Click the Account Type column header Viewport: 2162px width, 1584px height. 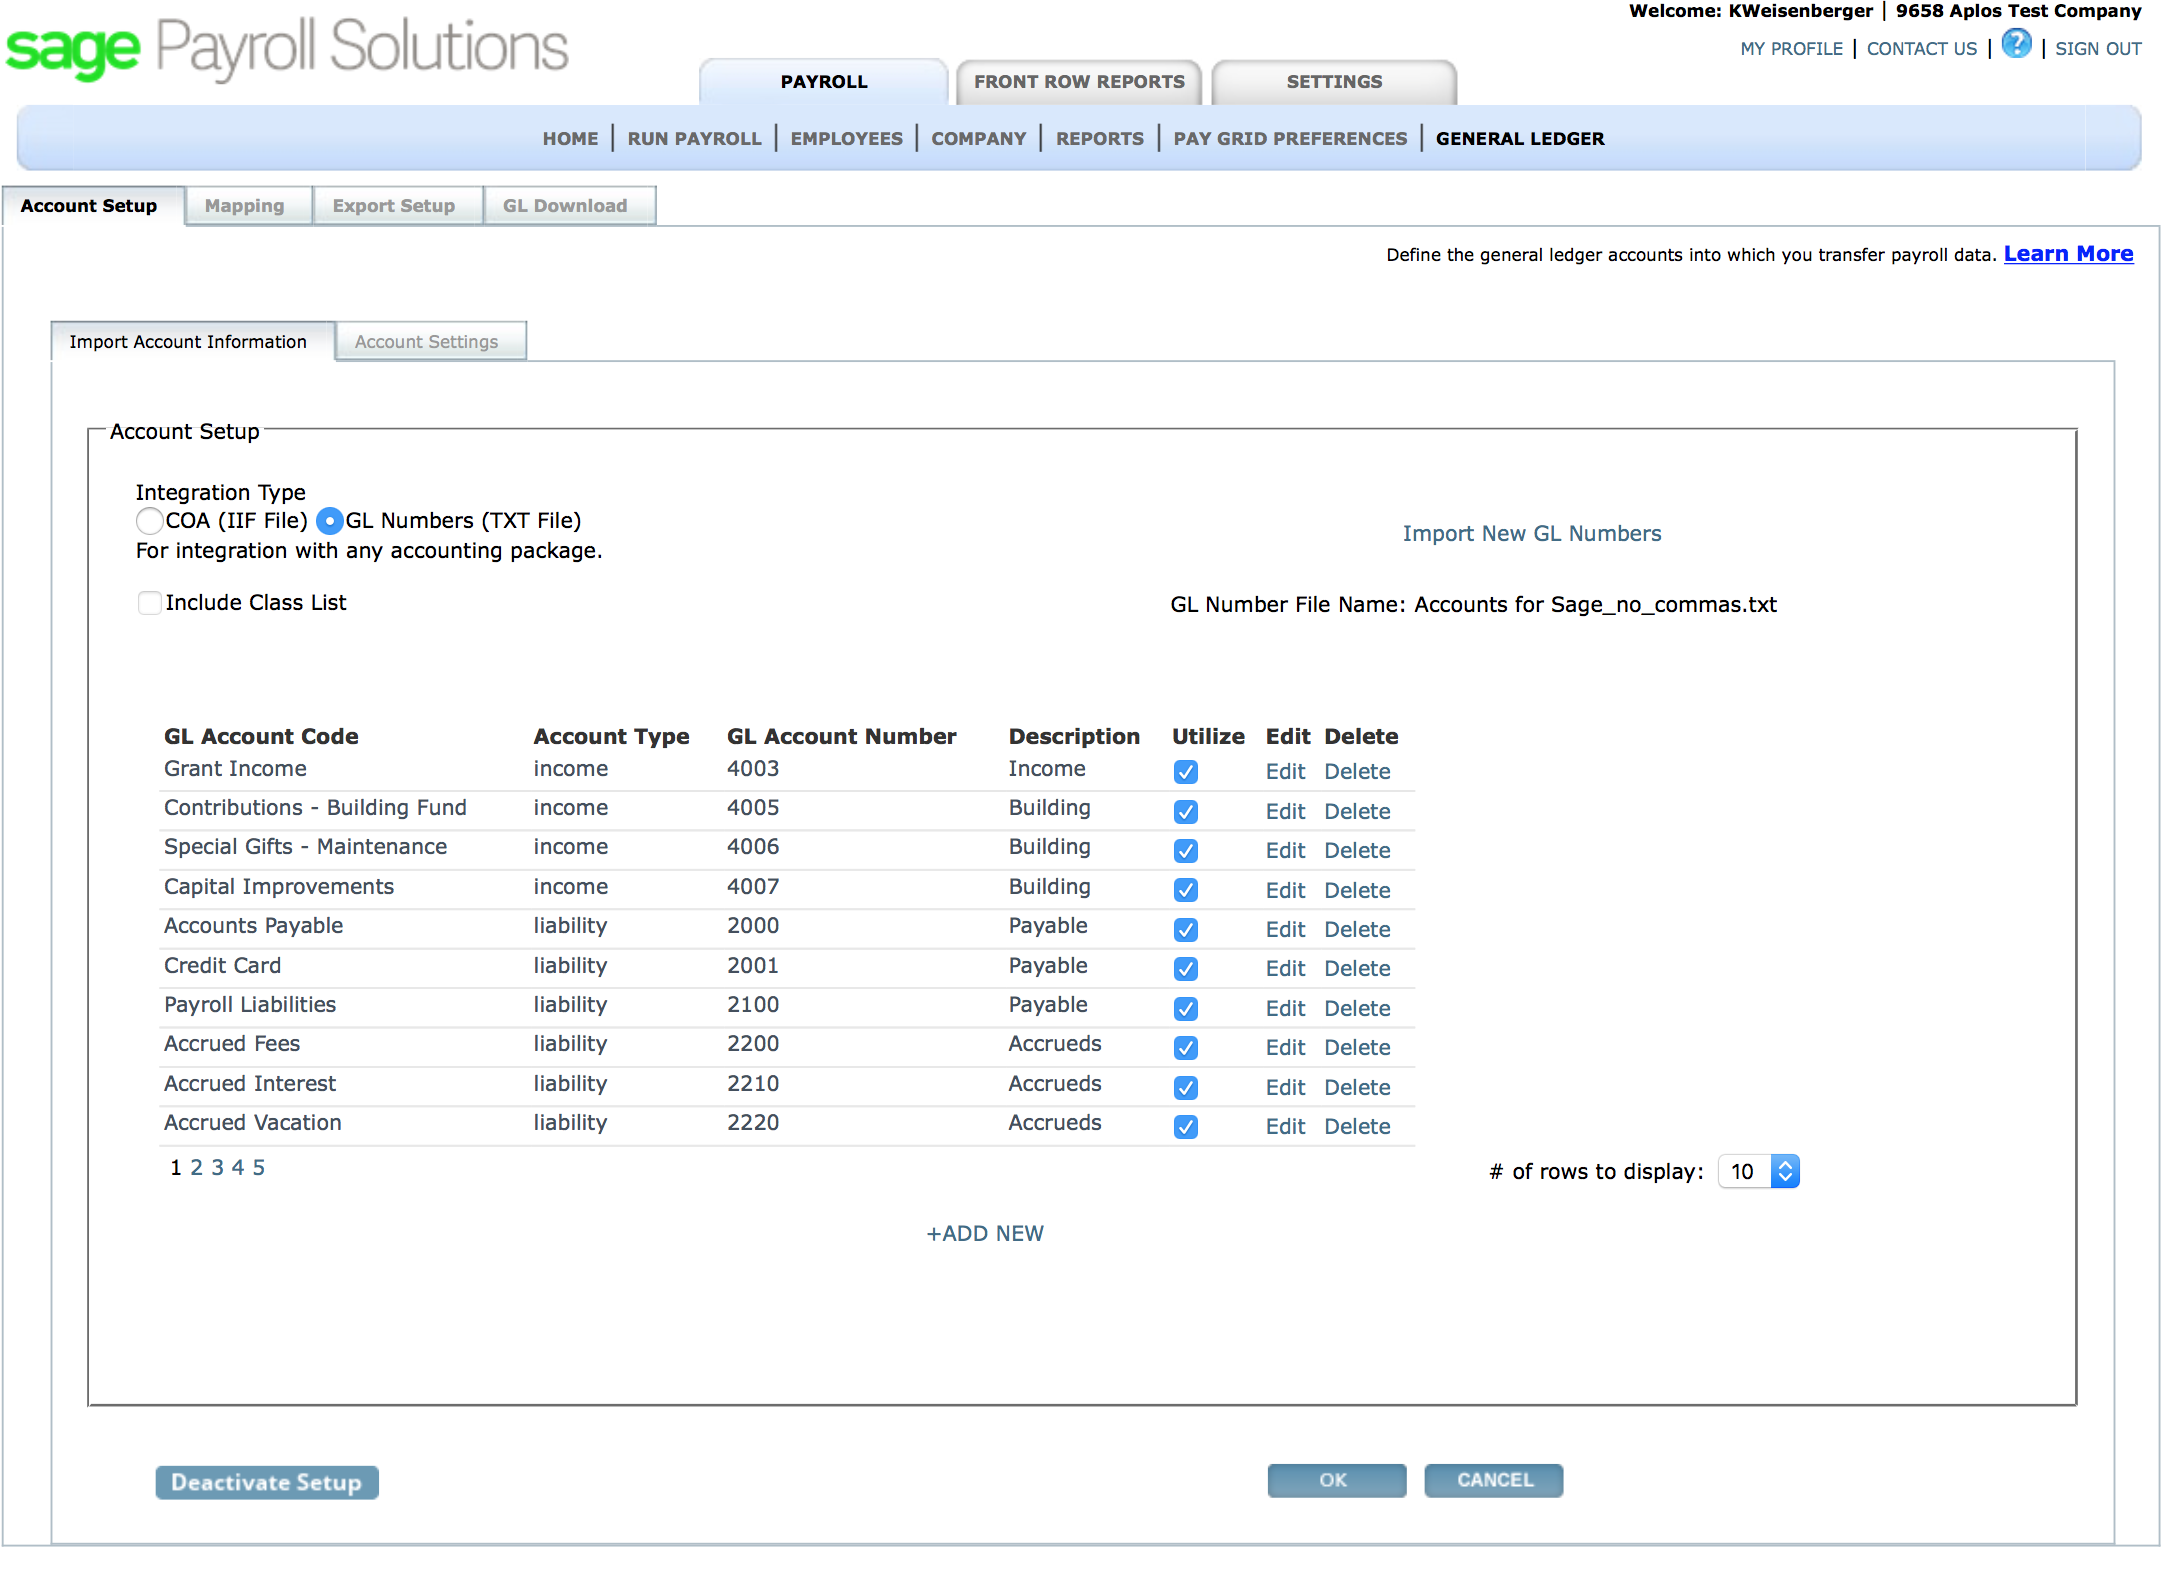(611, 737)
